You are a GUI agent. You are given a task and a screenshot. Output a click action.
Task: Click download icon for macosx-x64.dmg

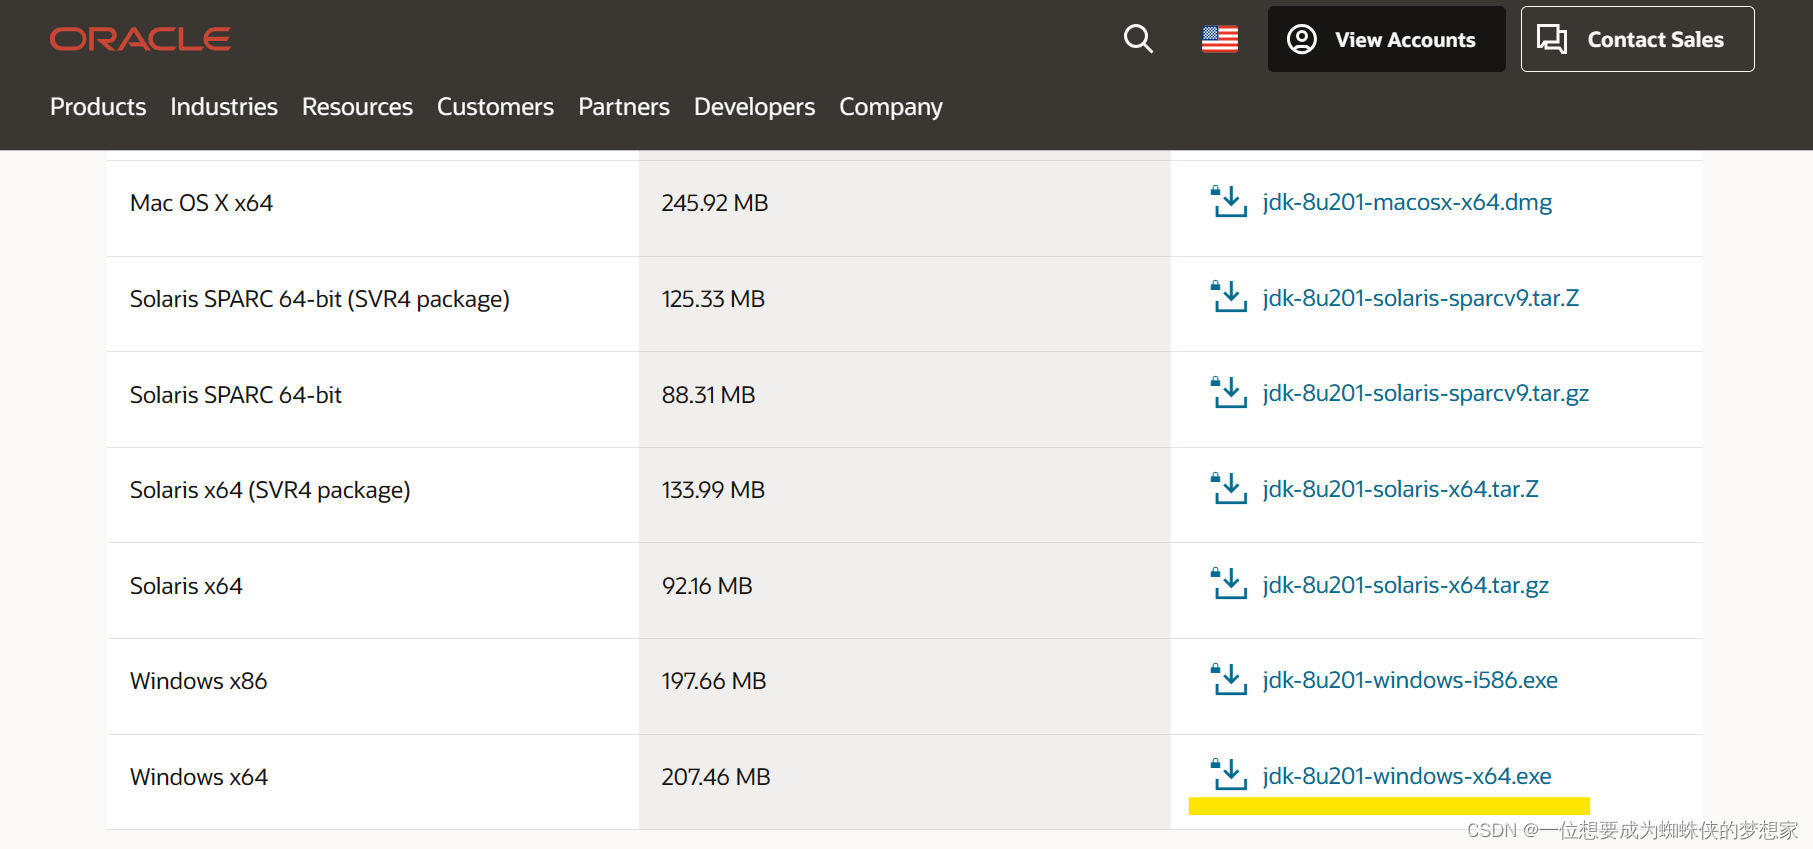pyautogui.click(x=1229, y=202)
